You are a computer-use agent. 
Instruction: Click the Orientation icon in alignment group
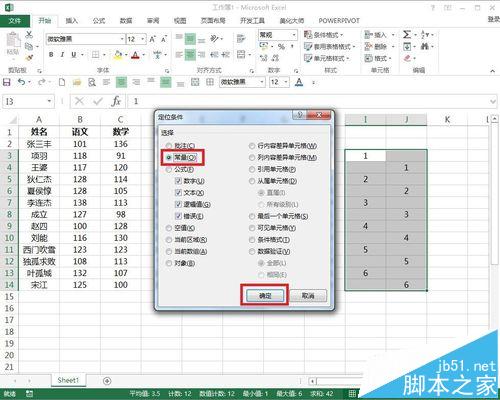coord(215,39)
